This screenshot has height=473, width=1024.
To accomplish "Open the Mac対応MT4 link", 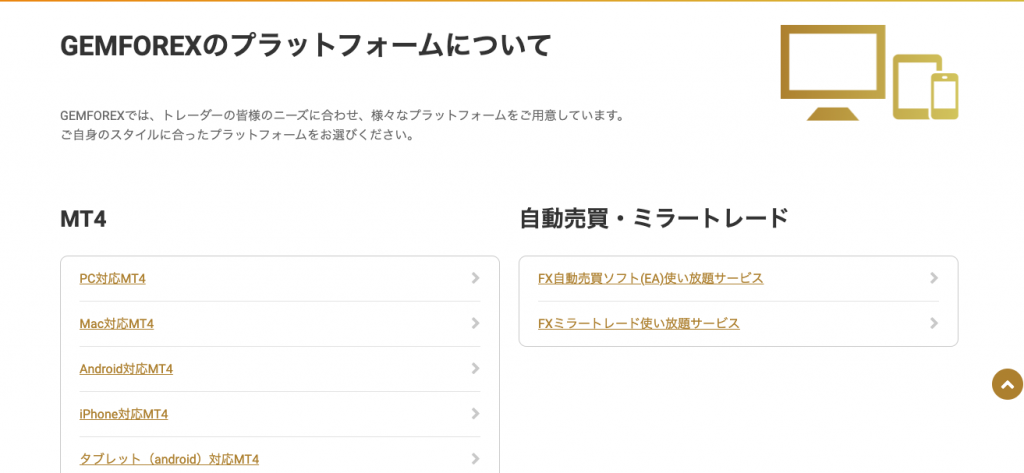I will (116, 324).
